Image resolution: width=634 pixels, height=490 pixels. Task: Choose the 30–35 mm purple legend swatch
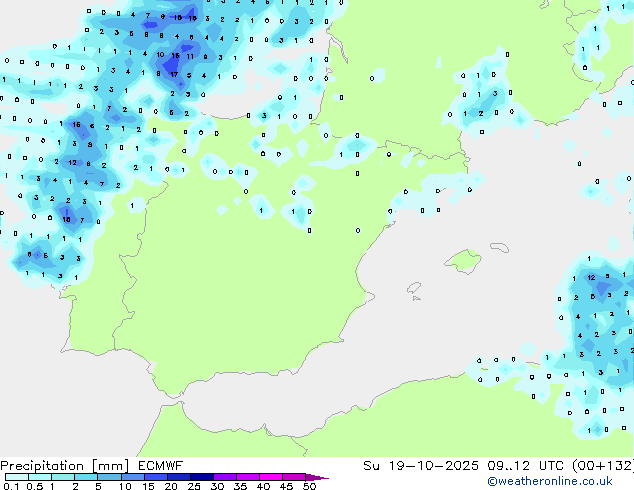224,477
